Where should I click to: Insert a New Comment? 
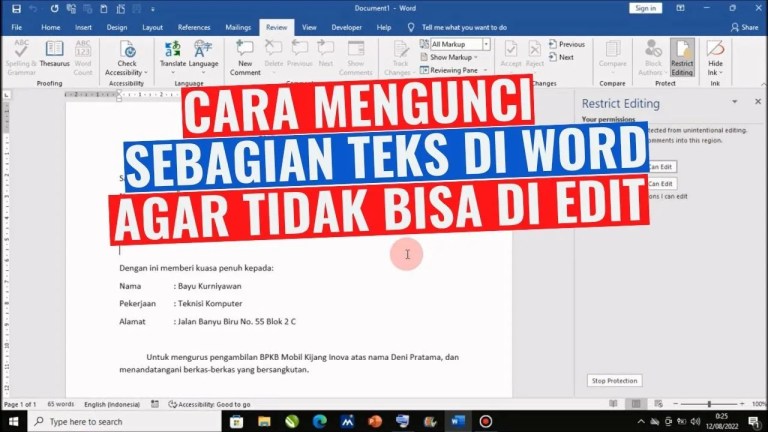pos(245,58)
